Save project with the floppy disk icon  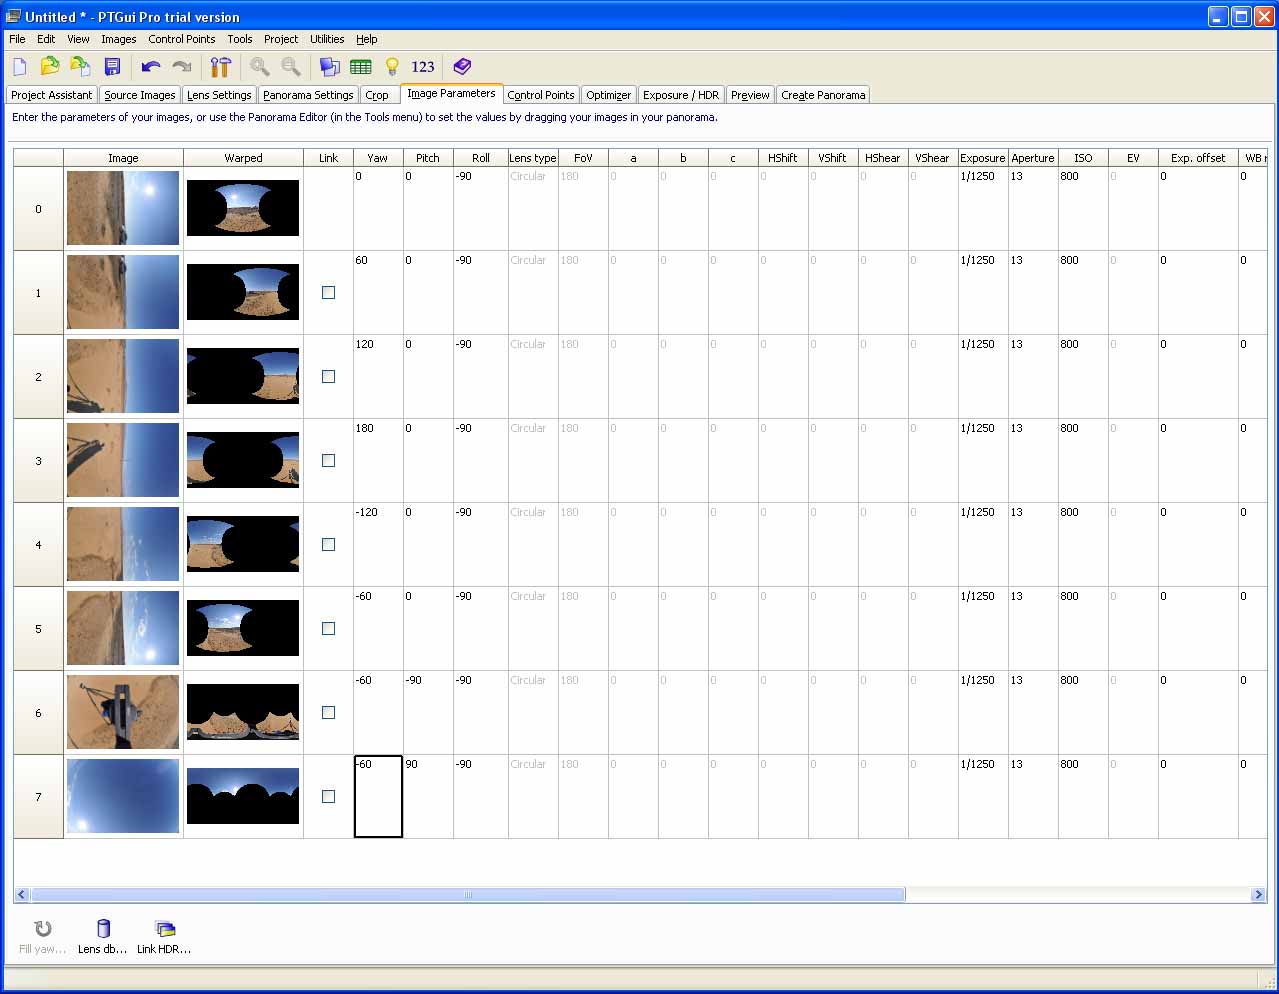112,67
